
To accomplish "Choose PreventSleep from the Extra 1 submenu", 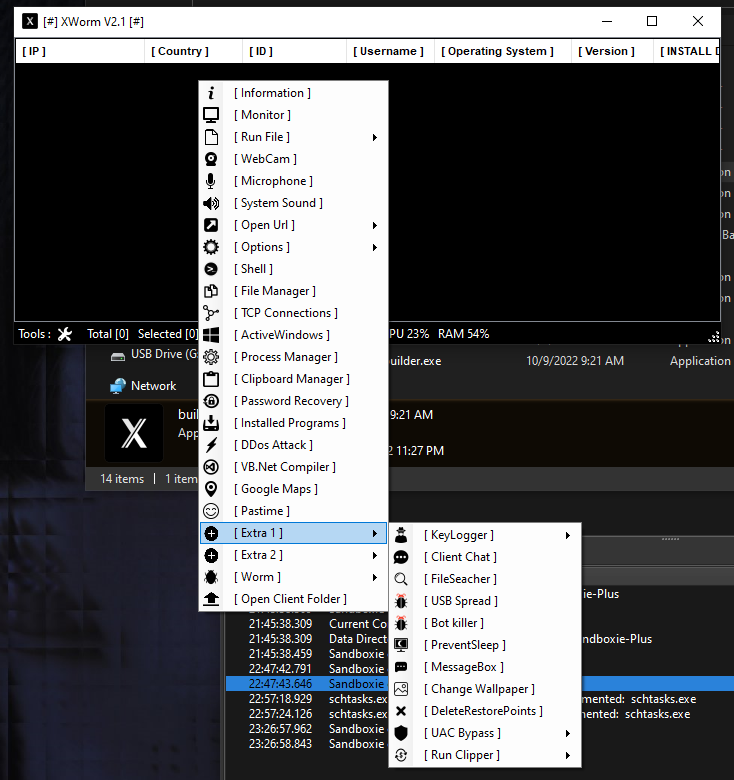I will [484, 645].
